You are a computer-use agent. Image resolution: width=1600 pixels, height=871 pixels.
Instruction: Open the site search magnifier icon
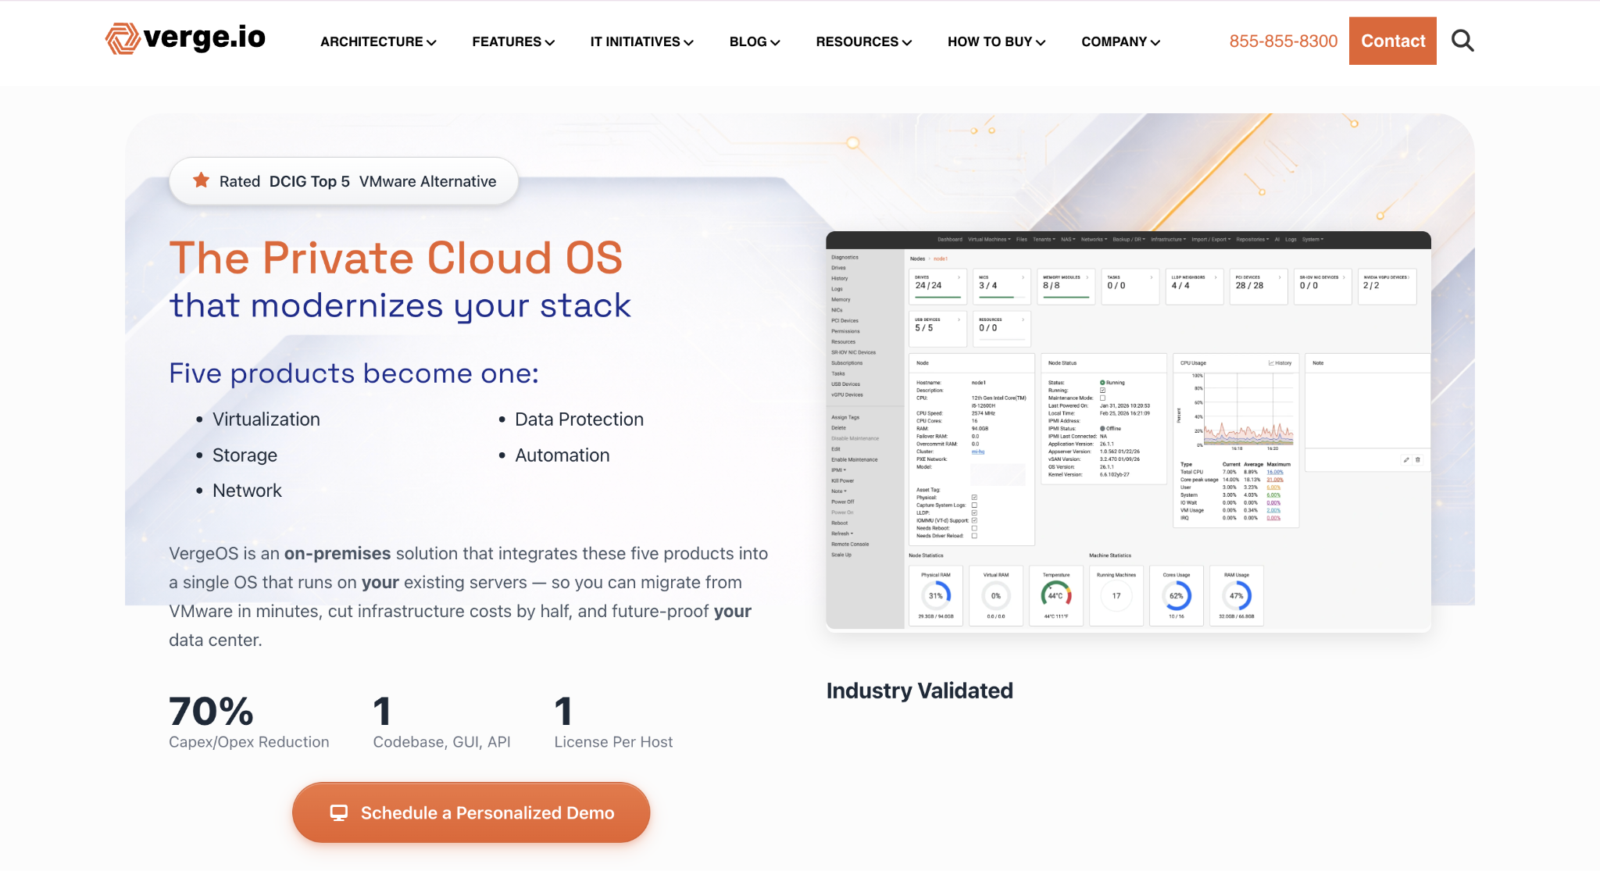[x=1462, y=41]
